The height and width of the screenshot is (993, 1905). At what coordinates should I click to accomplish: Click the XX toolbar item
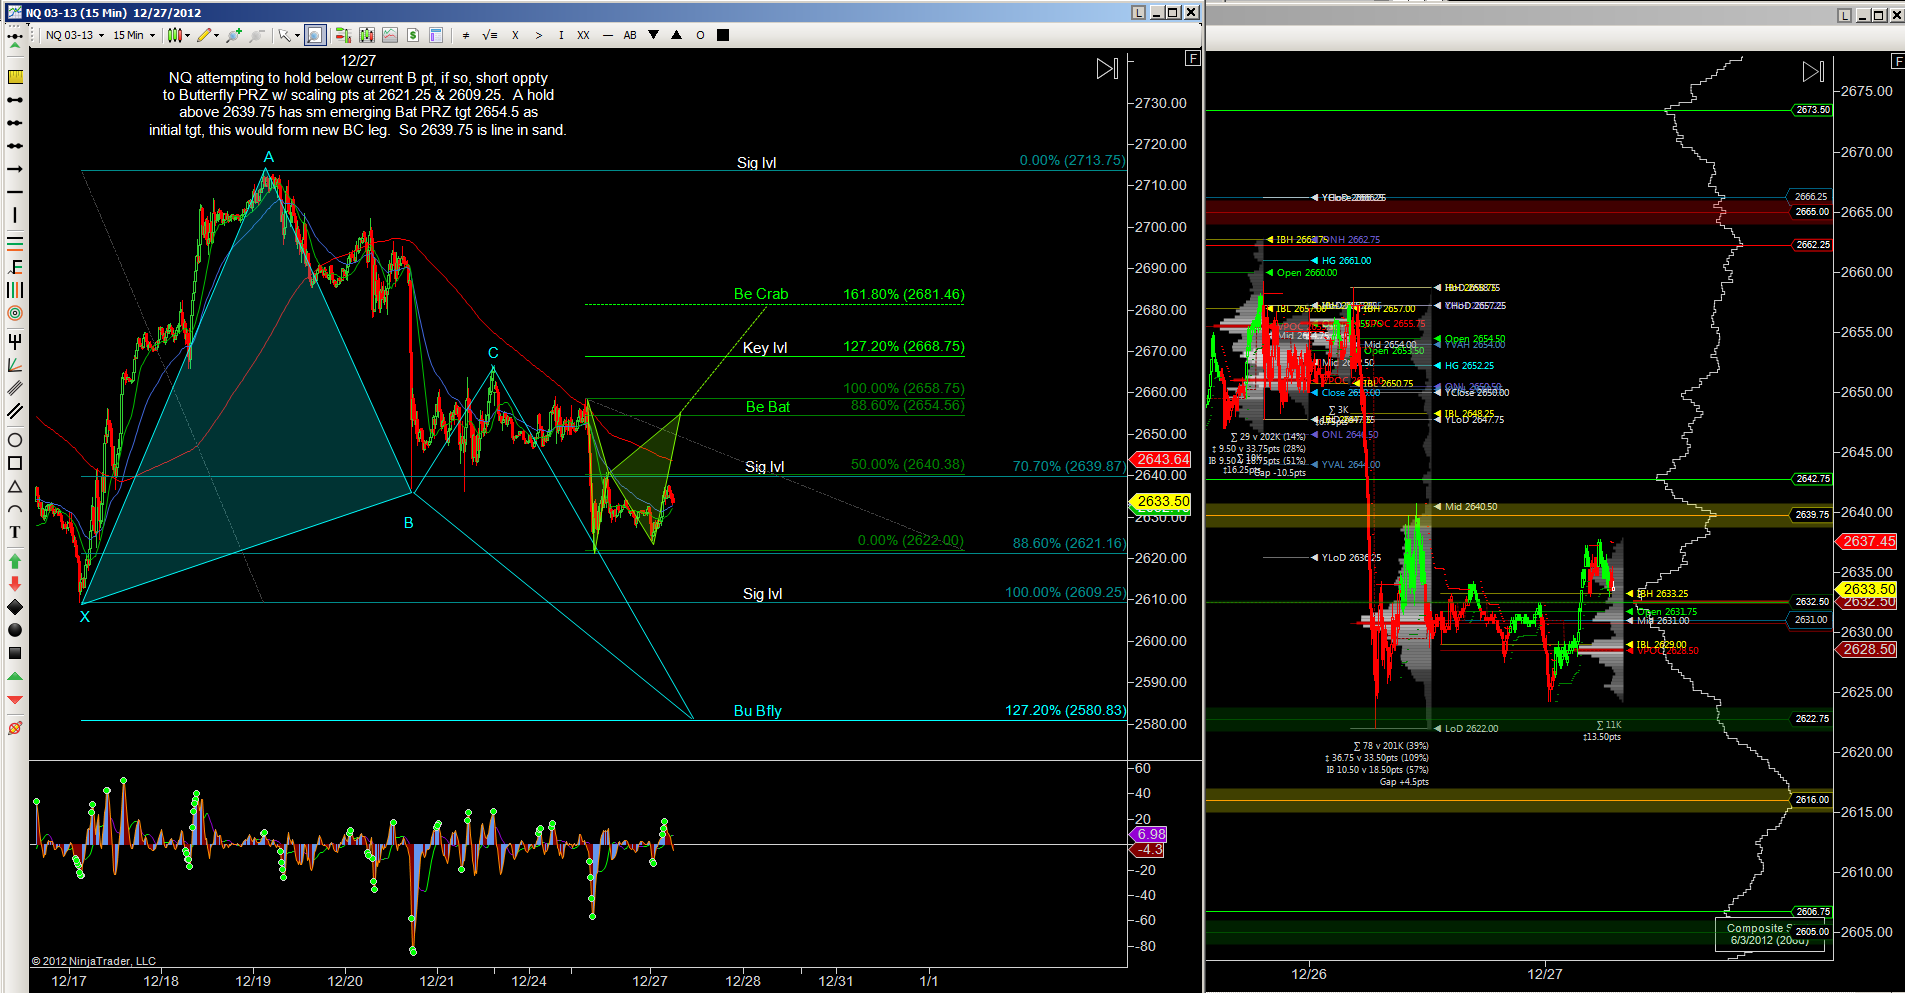point(583,35)
